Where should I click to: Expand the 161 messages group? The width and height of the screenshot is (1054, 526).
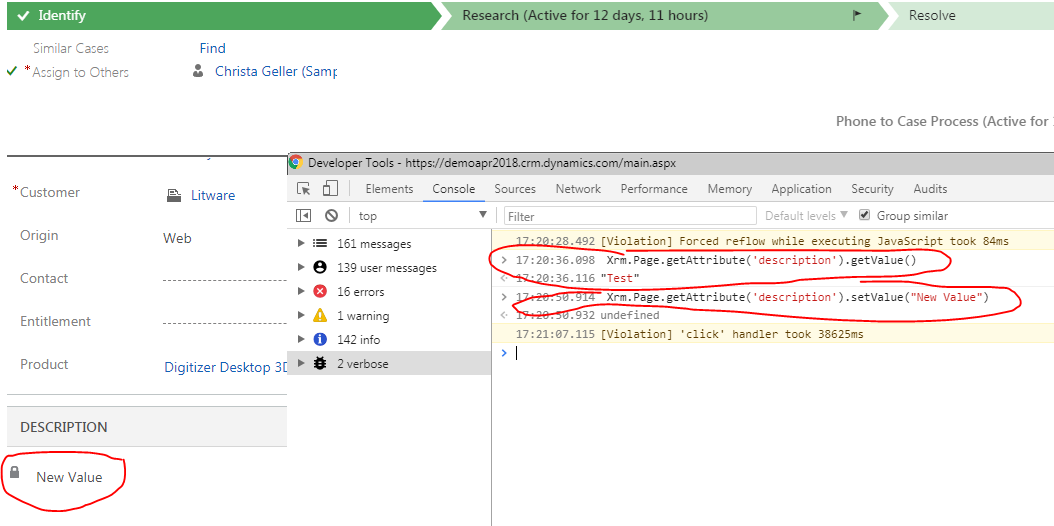(301, 243)
